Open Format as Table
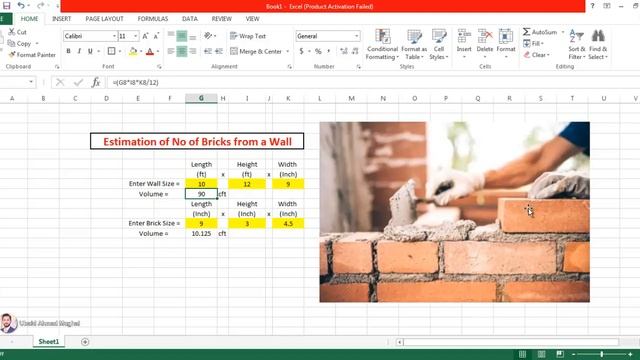This screenshot has height=360, width=640. click(x=414, y=44)
